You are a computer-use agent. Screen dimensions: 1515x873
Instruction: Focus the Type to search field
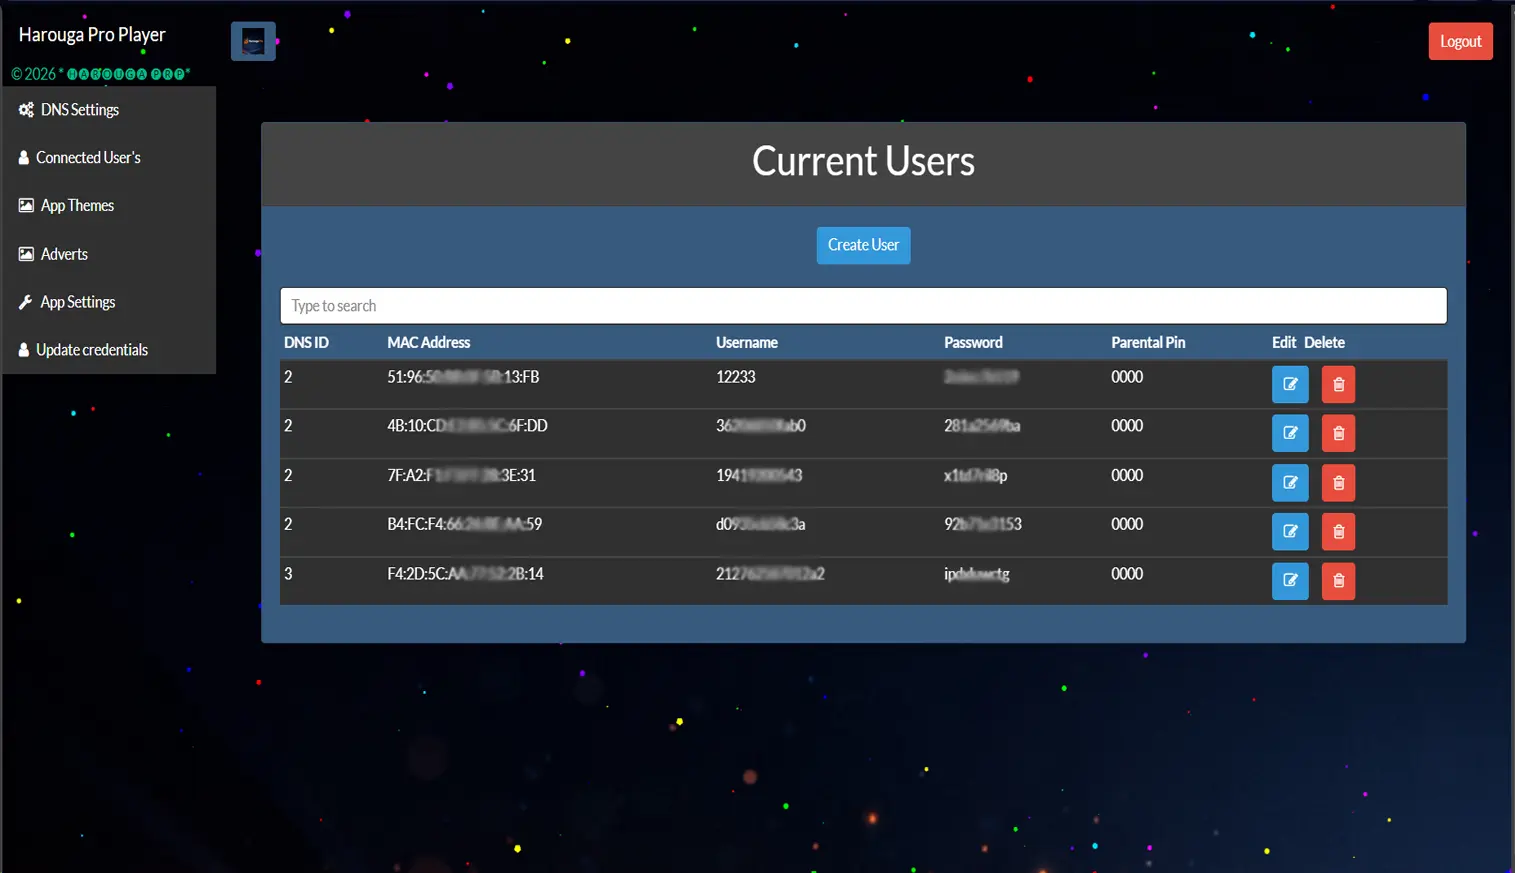(863, 306)
